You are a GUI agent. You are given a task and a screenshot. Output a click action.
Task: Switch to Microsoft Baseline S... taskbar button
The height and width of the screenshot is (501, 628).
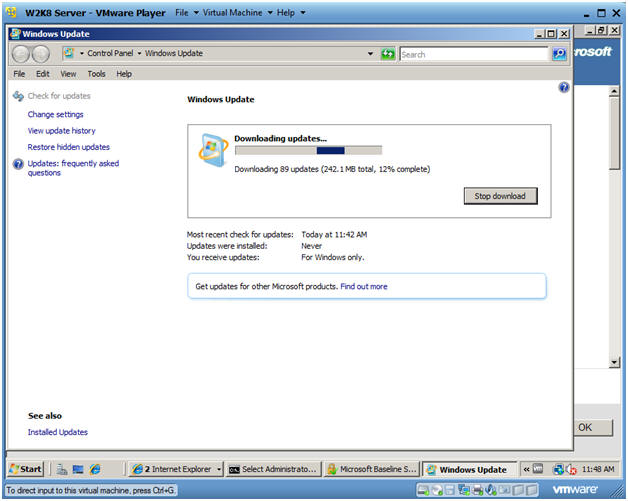coord(372,469)
